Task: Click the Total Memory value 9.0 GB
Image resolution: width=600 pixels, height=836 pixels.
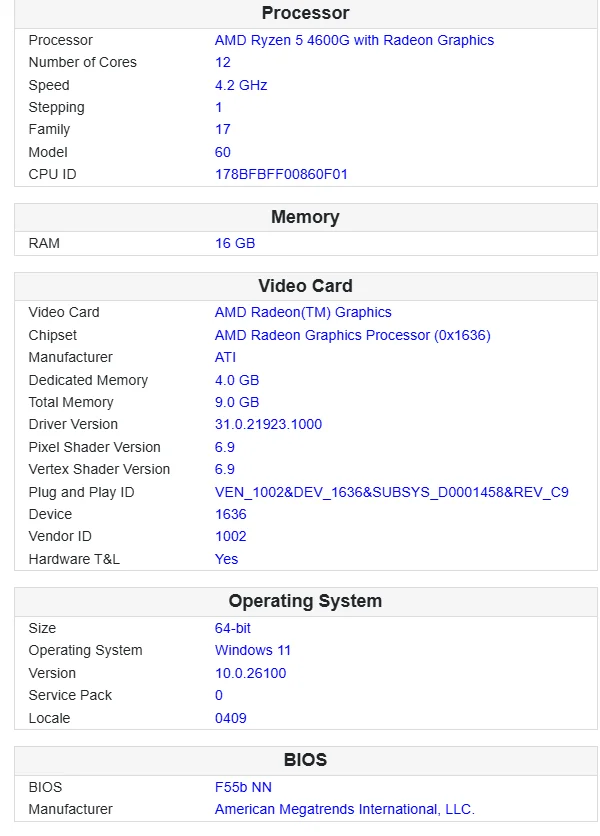Action: pyautogui.click(x=237, y=403)
